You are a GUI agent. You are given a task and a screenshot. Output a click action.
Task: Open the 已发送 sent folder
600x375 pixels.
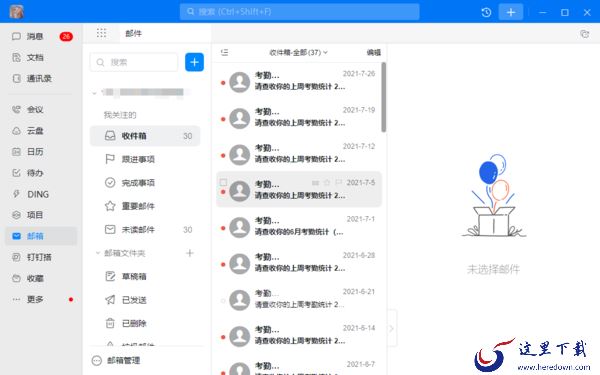pyautogui.click(x=145, y=300)
